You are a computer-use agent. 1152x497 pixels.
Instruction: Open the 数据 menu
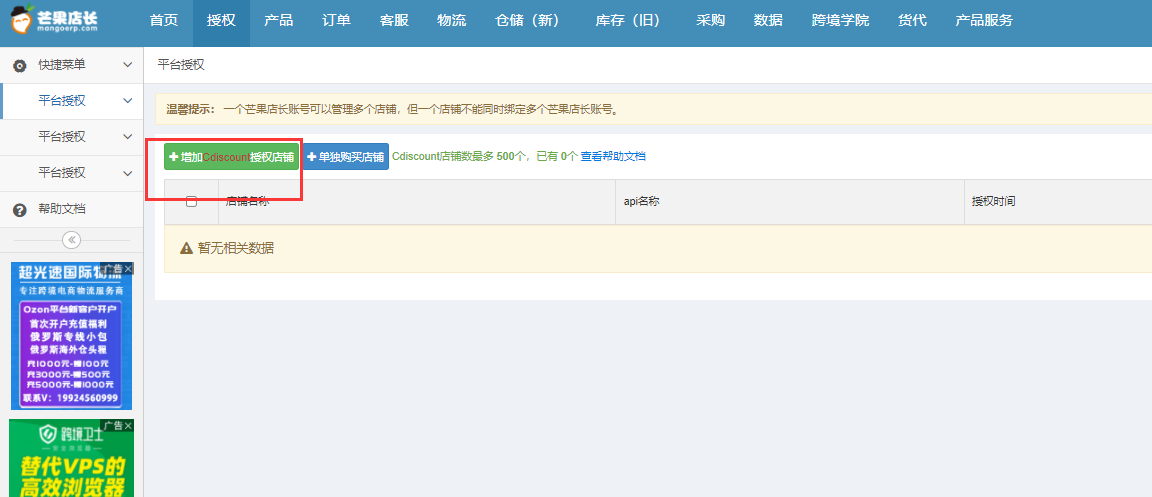(x=768, y=21)
